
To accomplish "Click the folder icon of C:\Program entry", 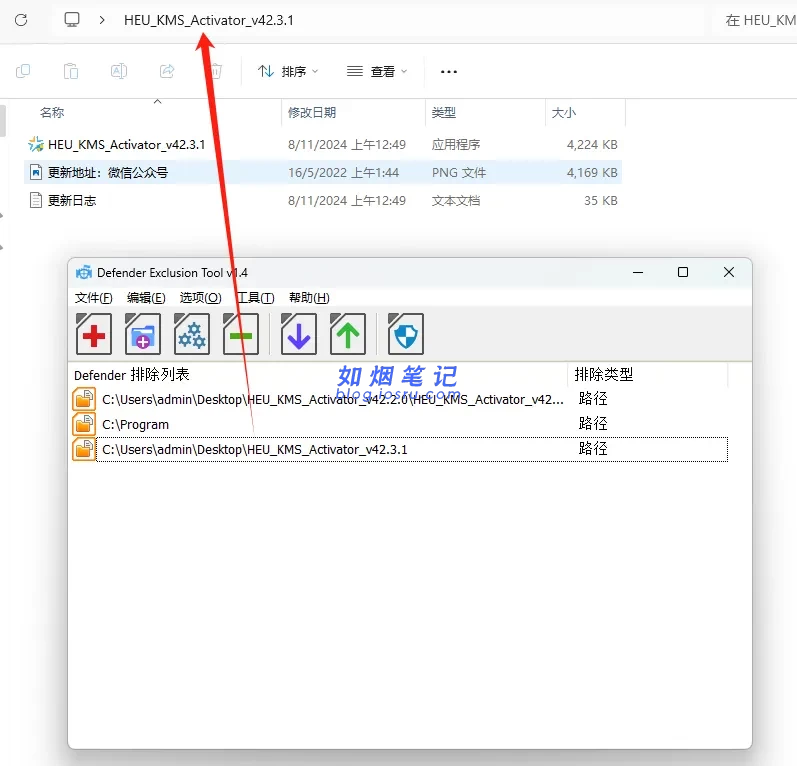I will [x=84, y=424].
